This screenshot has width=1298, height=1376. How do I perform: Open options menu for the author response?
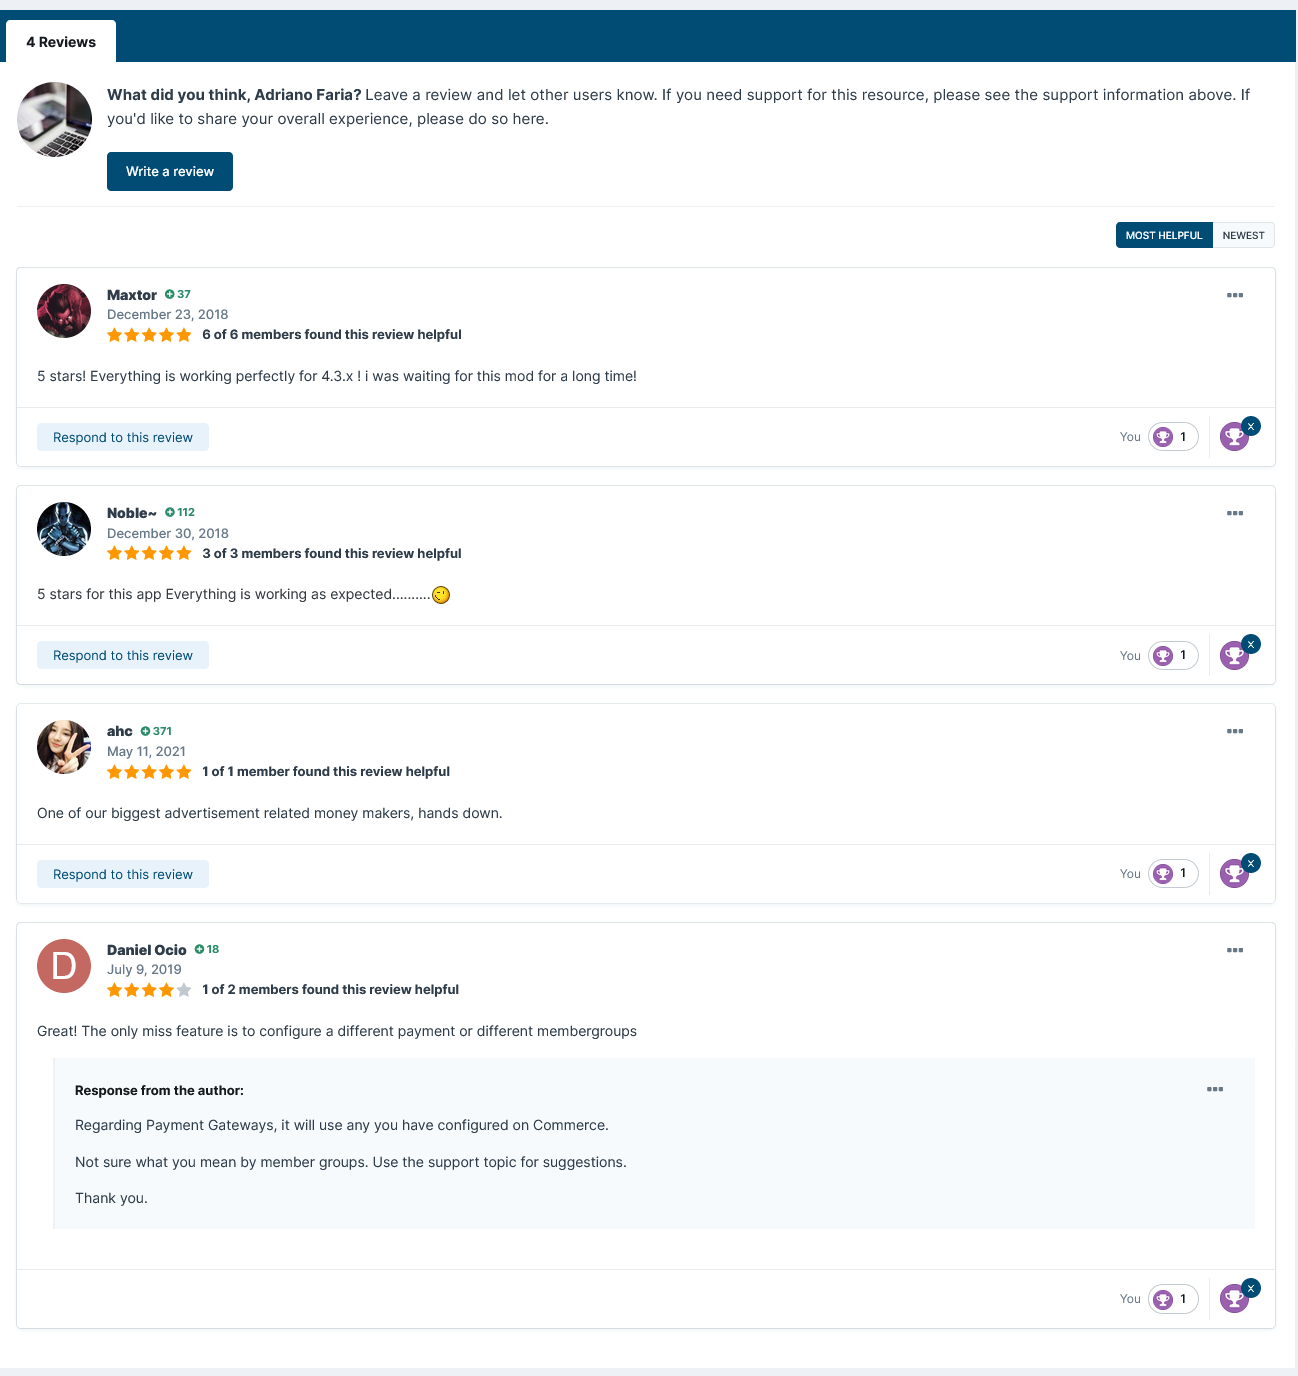tap(1215, 1089)
